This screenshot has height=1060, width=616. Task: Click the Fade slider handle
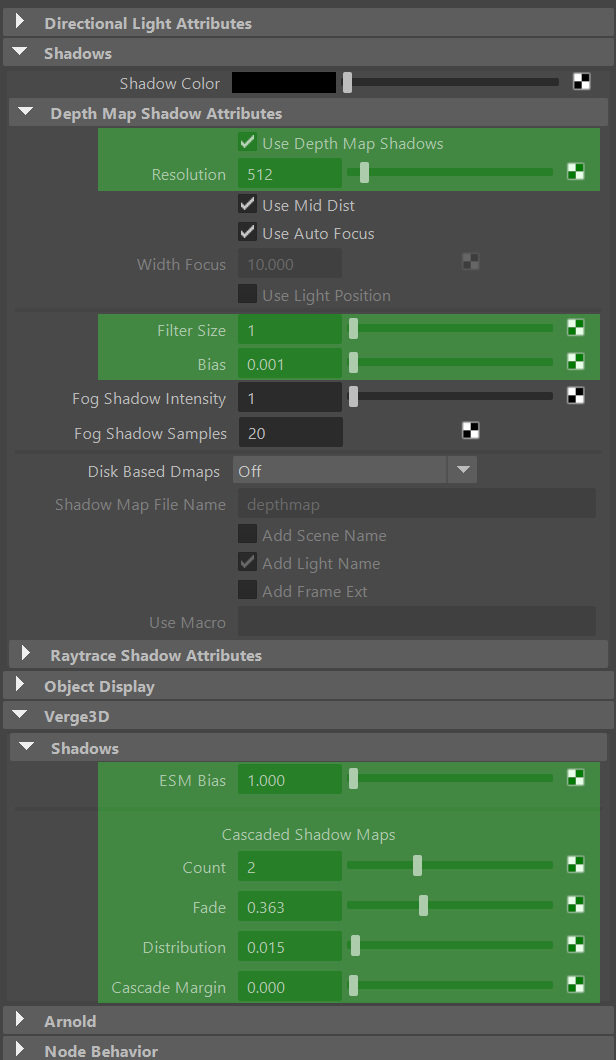coord(423,905)
